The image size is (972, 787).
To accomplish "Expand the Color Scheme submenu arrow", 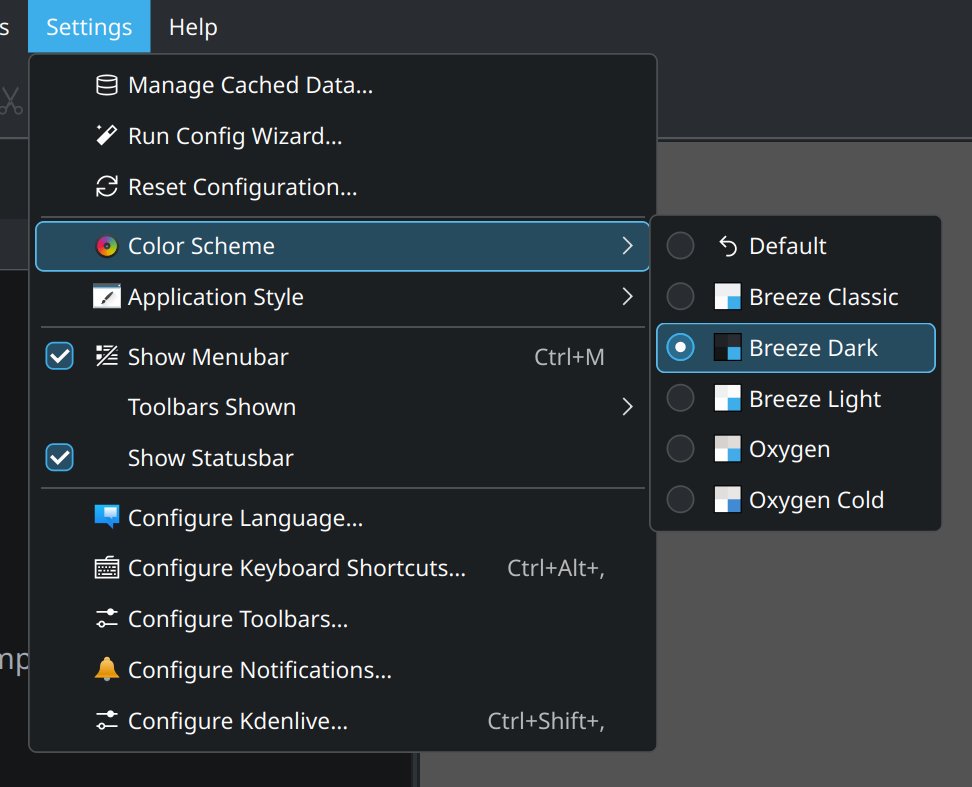I will [627, 246].
